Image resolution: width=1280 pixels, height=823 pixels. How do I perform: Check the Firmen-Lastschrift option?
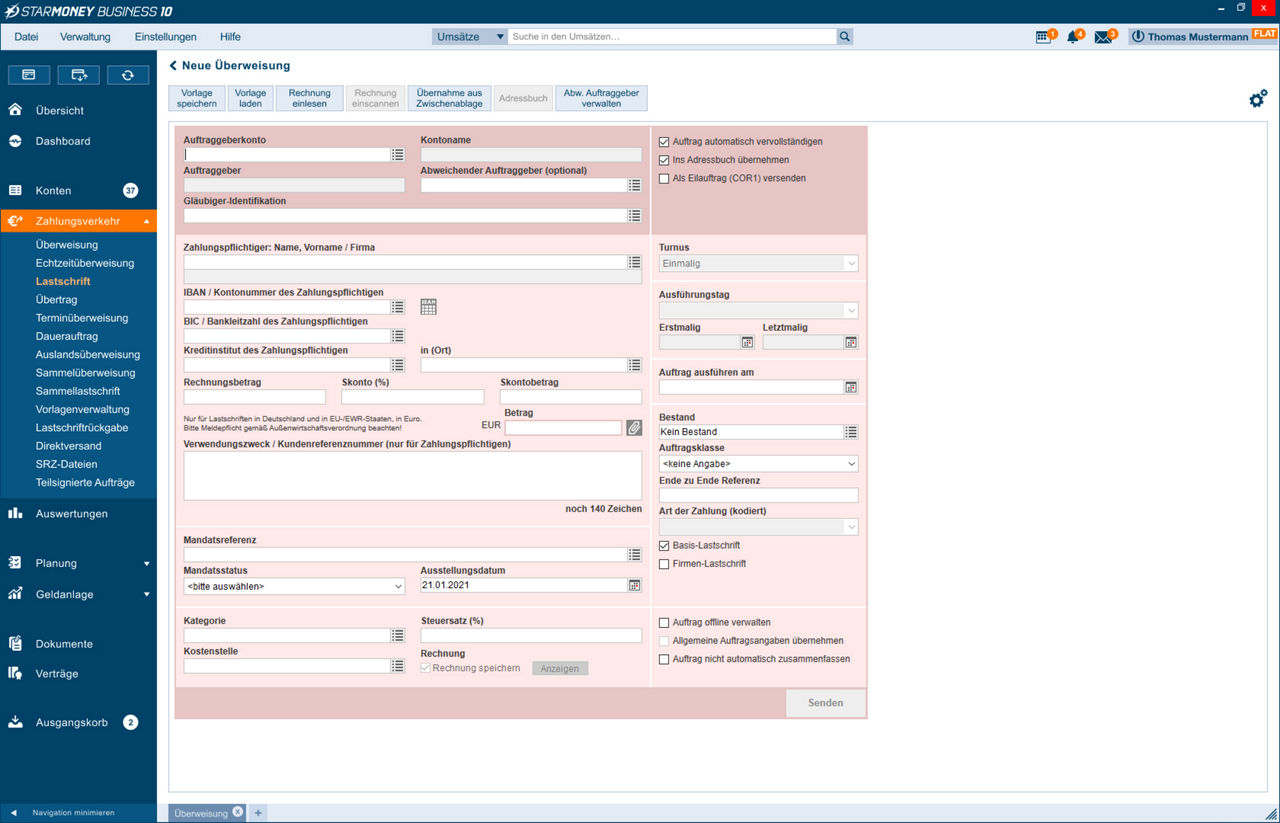(664, 564)
